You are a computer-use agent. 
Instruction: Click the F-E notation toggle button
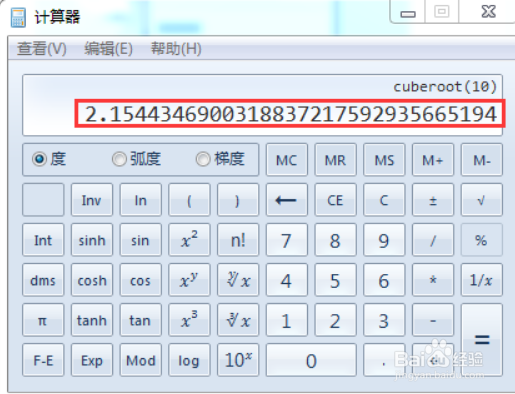(x=43, y=360)
